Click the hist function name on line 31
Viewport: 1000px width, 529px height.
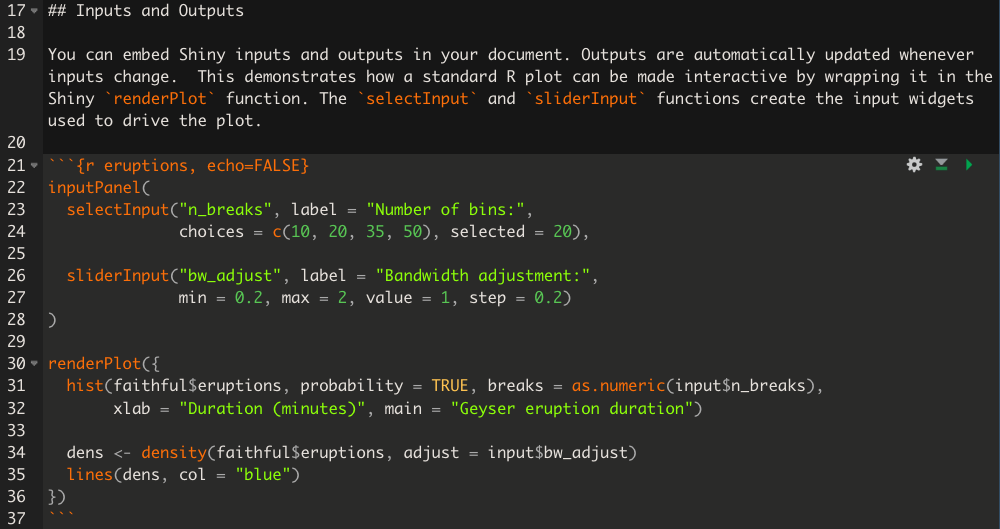[x=85, y=386]
